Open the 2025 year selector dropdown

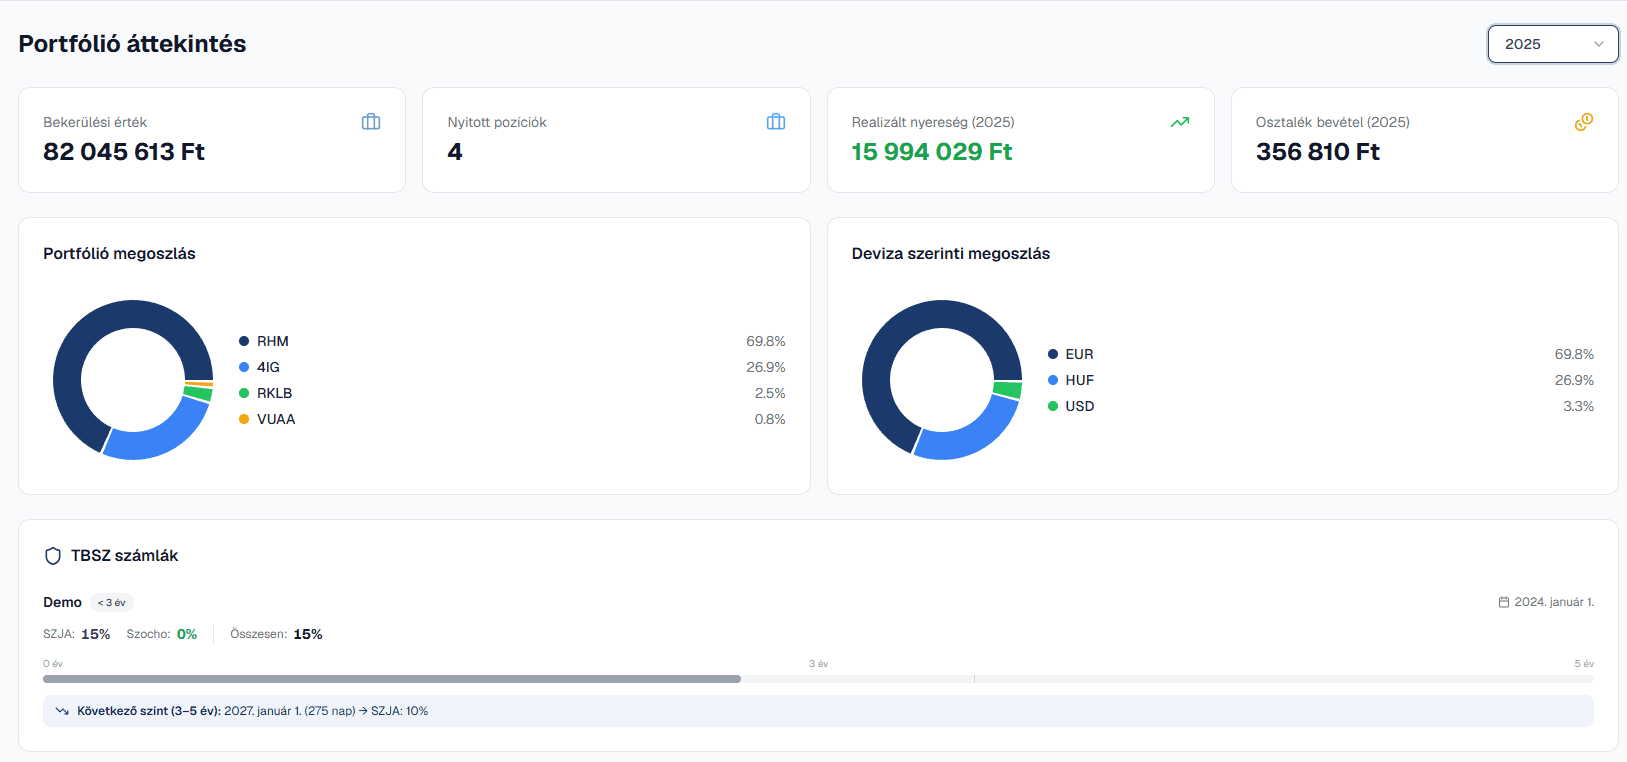tap(1552, 44)
